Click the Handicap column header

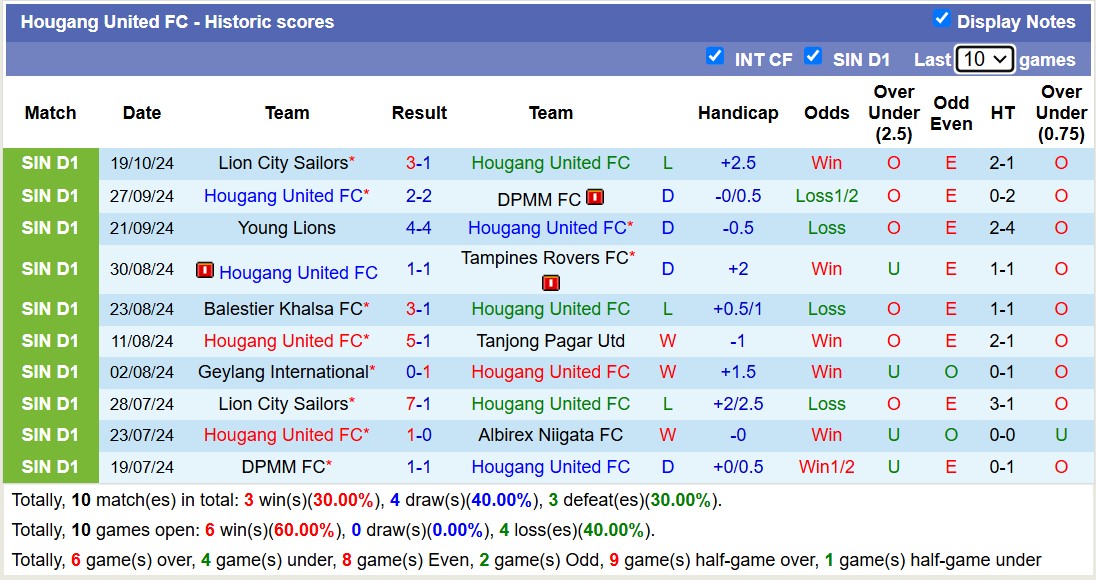[x=738, y=113]
